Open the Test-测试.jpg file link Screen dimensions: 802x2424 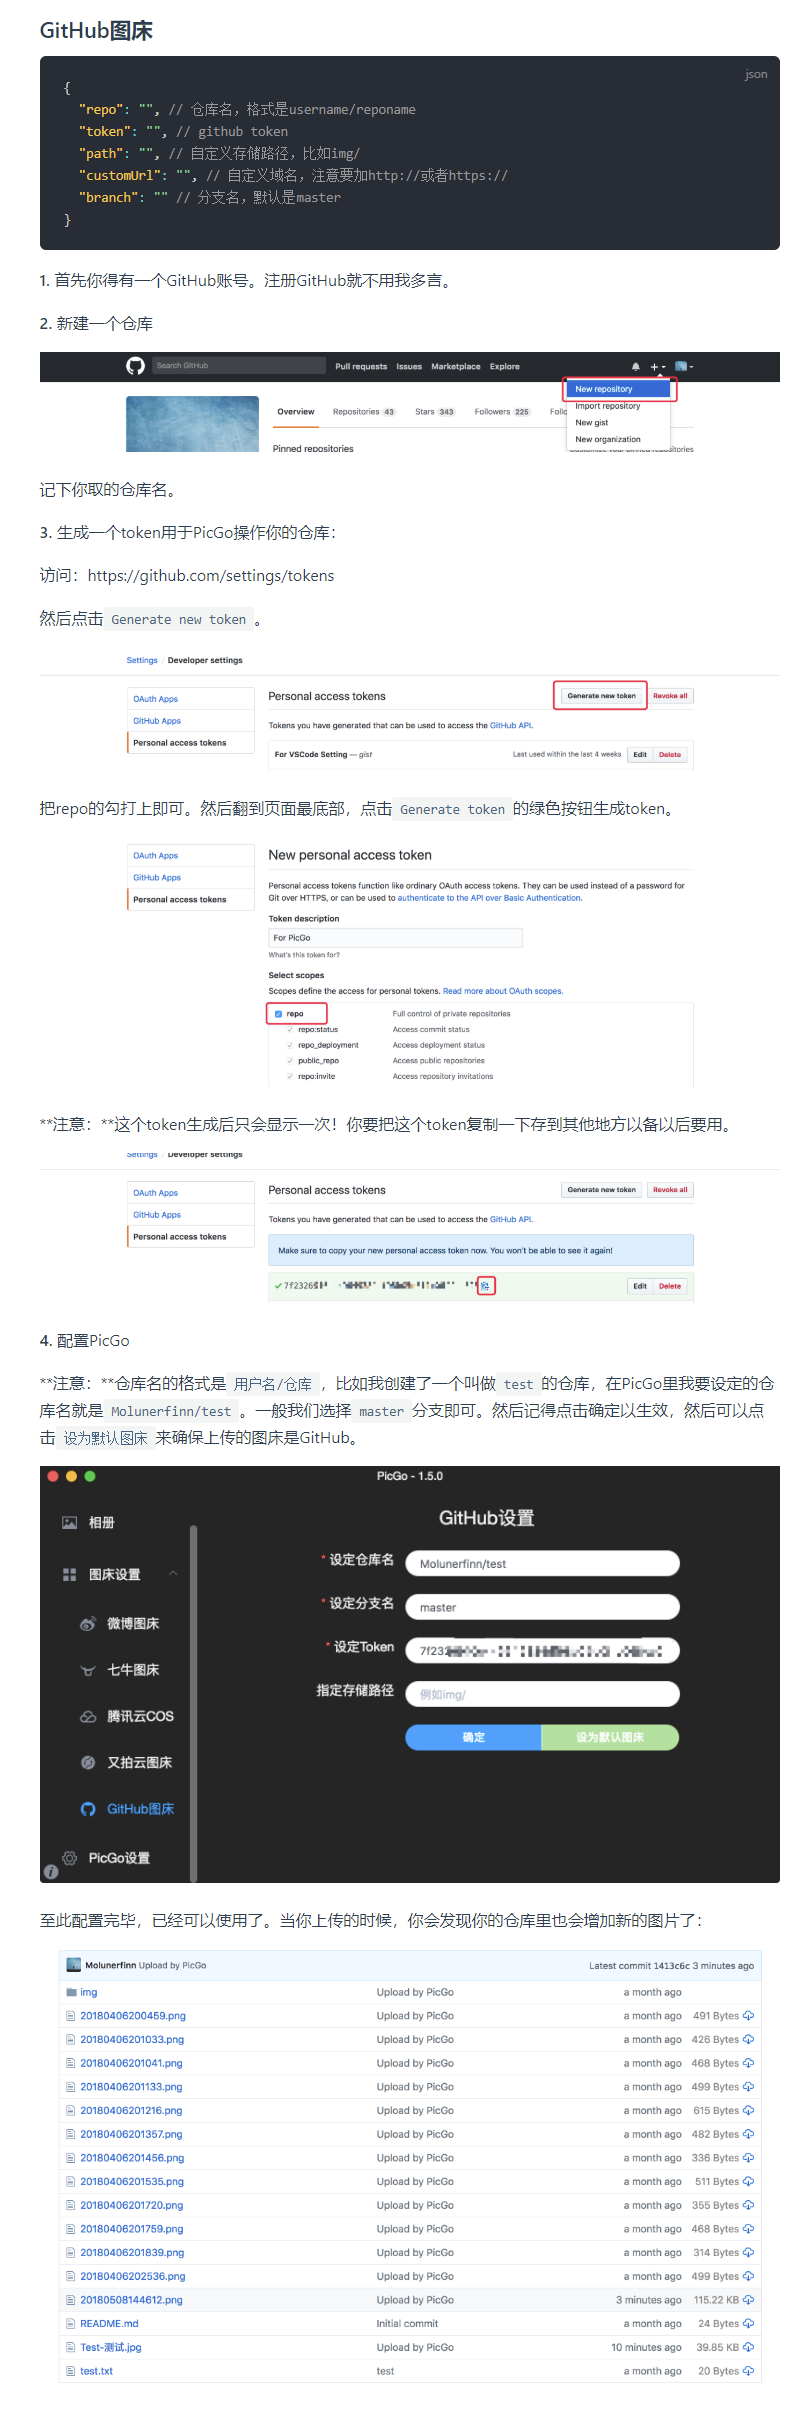pyautogui.click(x=111, y=2347)
